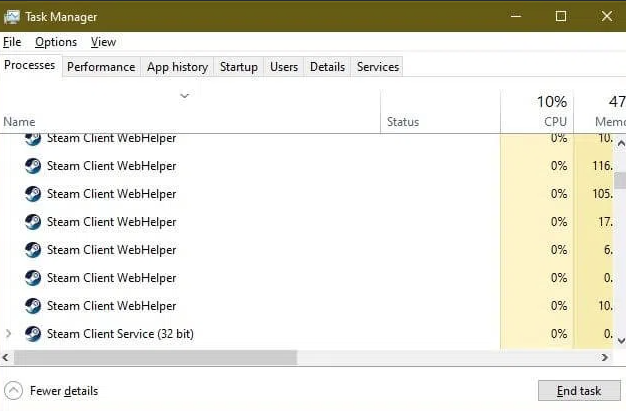
Task: Click the Task Manager title bar icon
Action: (x=12, y=17)
